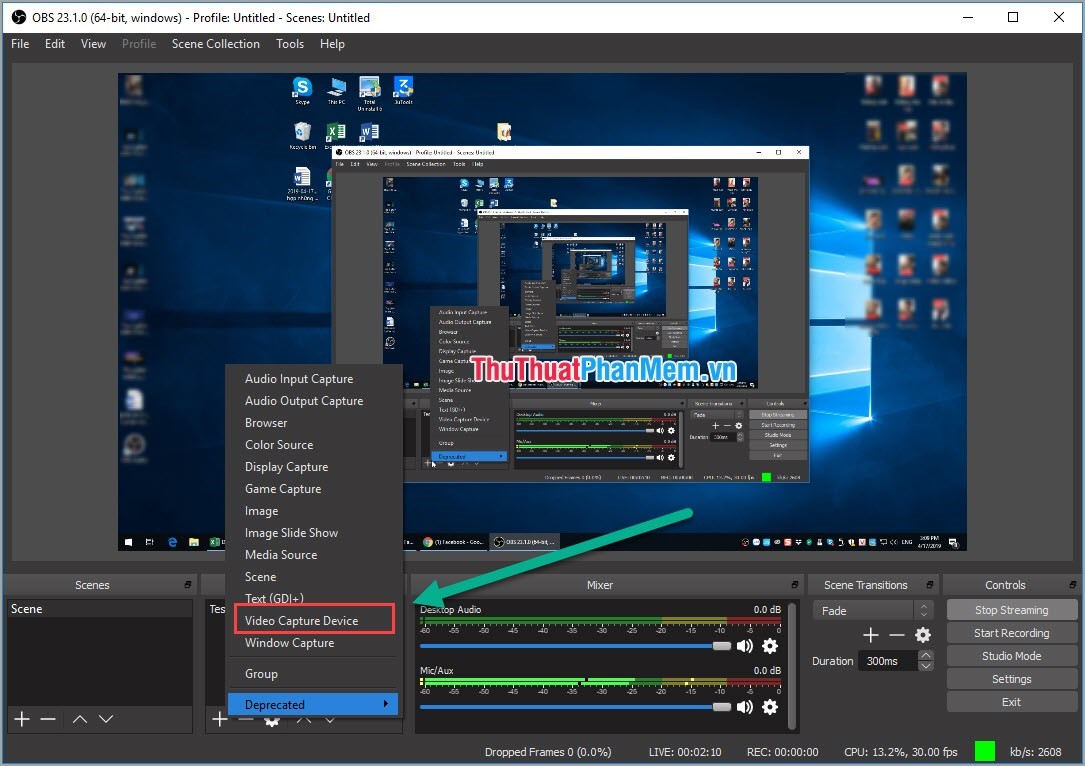1085x766 pixels.
Task: Move the scene up with the up-arrow icon
Action: click(x=79, y=718)
